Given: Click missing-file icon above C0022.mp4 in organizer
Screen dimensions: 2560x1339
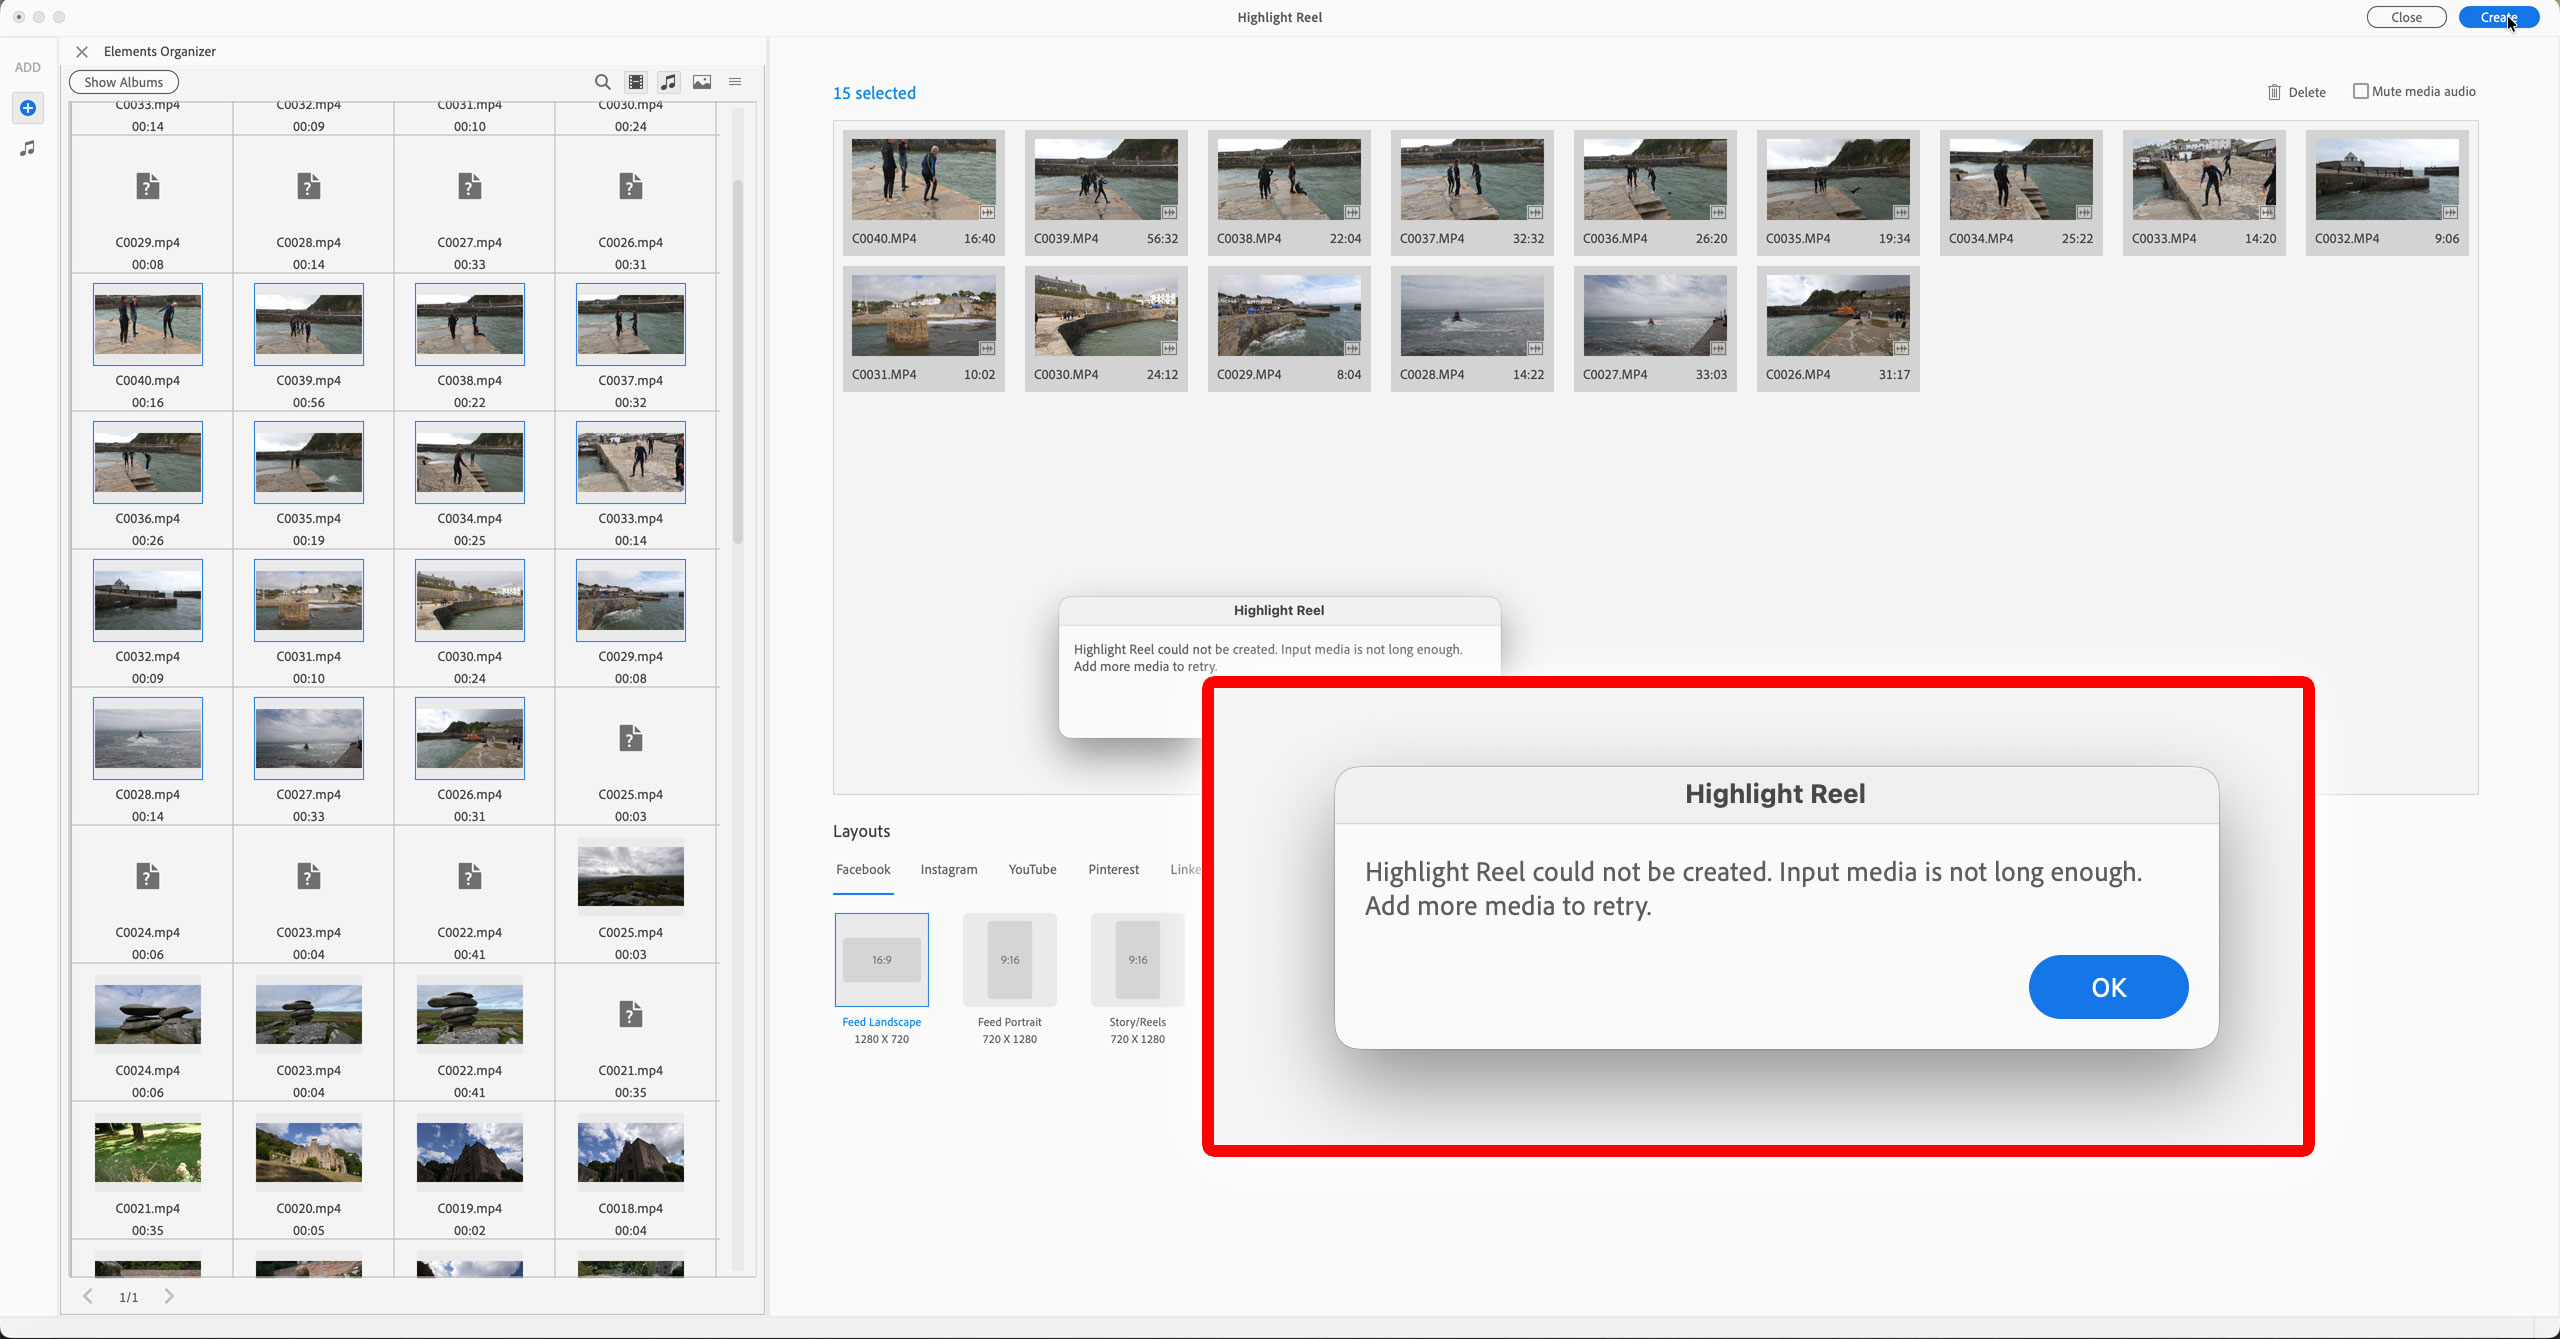Looking at the screenshot, I should click(x=470, y=876).
